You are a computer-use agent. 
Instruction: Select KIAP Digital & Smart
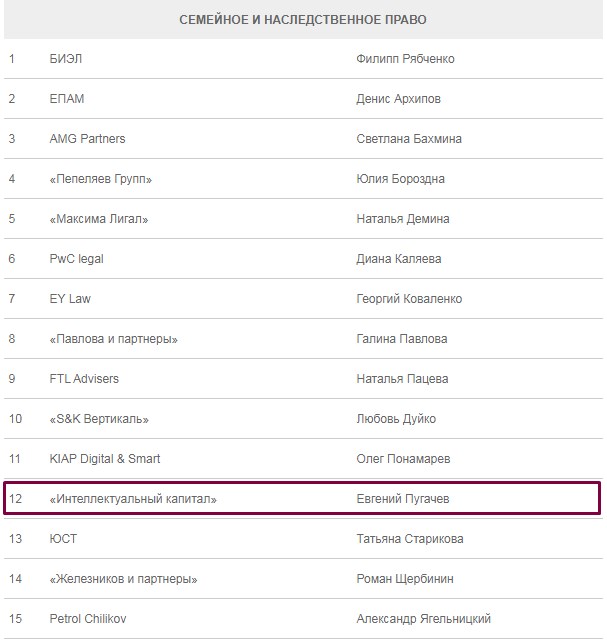click(x=105, y=459)
